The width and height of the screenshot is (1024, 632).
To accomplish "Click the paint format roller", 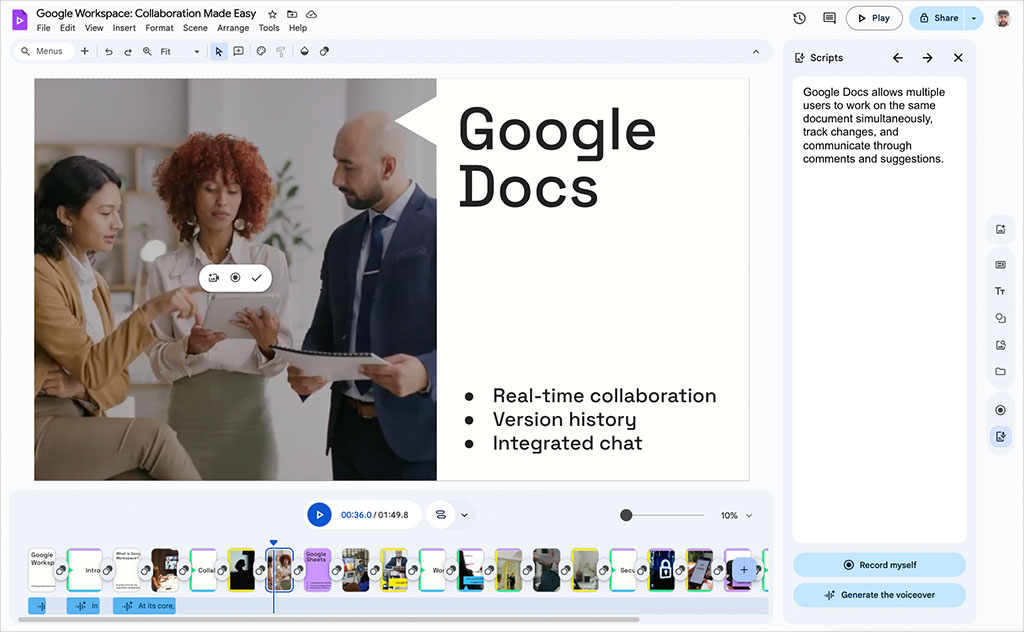I will pos(281,51).
